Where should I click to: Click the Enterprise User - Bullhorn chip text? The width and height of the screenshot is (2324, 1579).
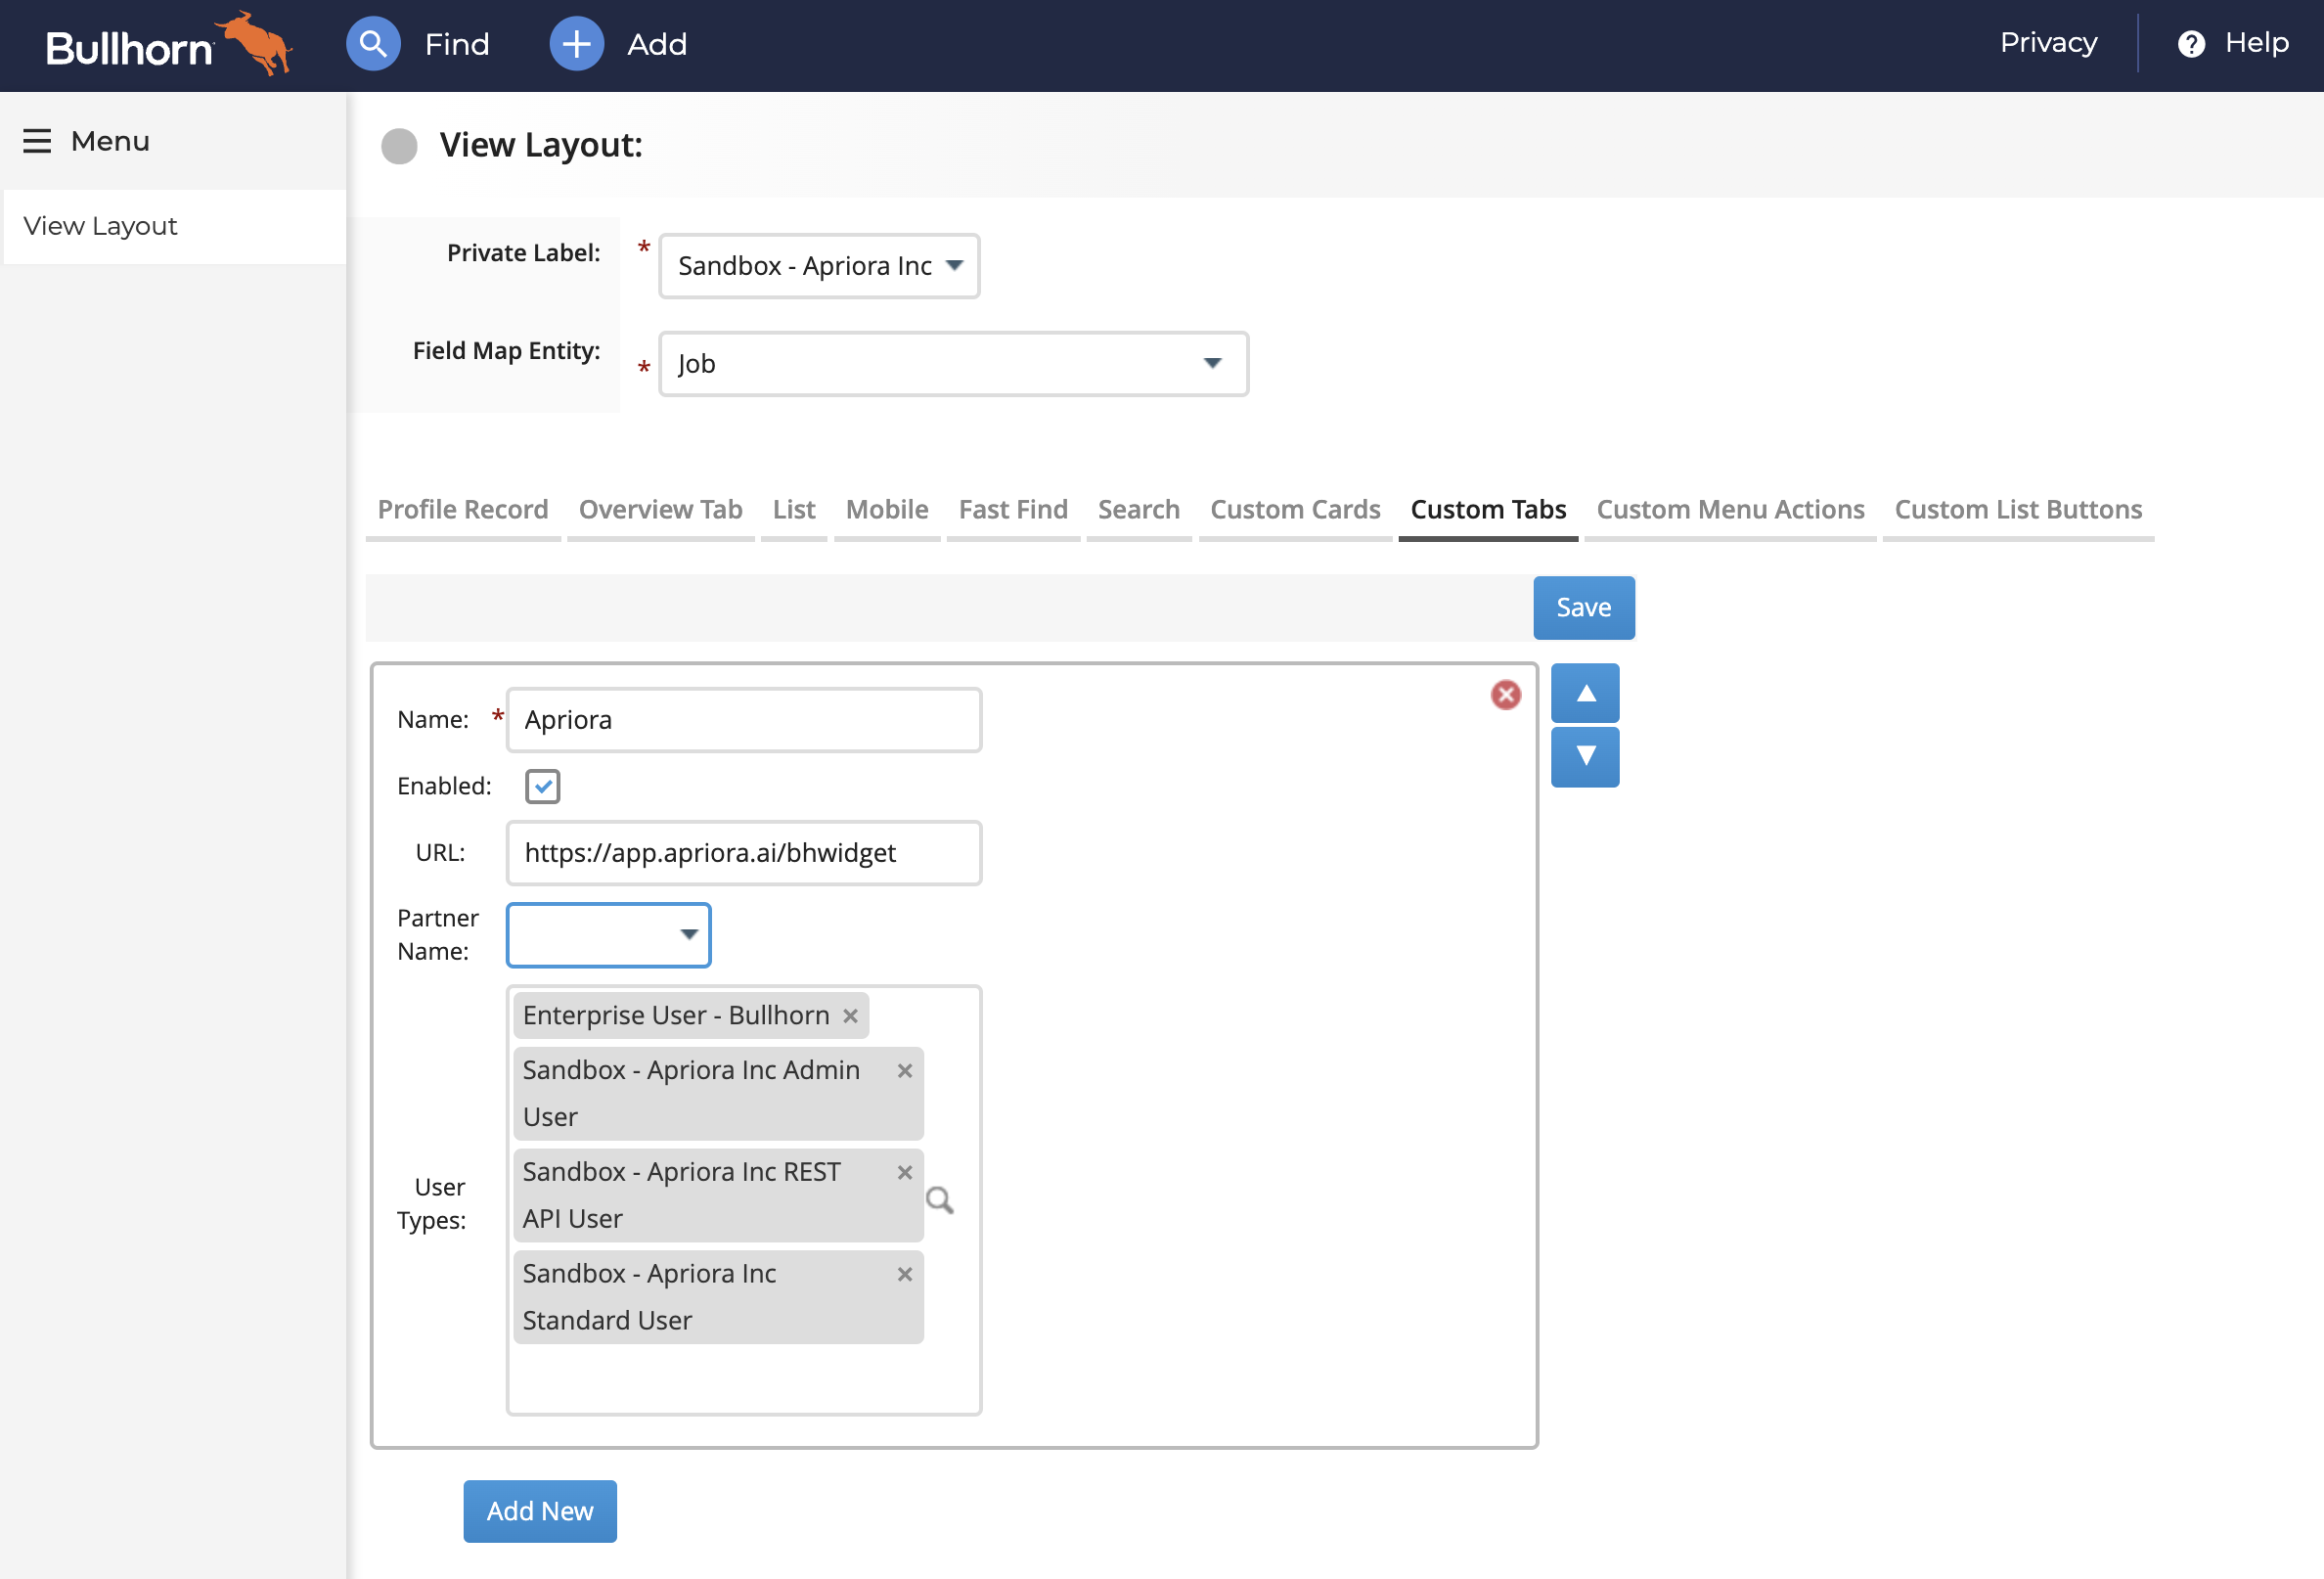[x=676, y=1015]
